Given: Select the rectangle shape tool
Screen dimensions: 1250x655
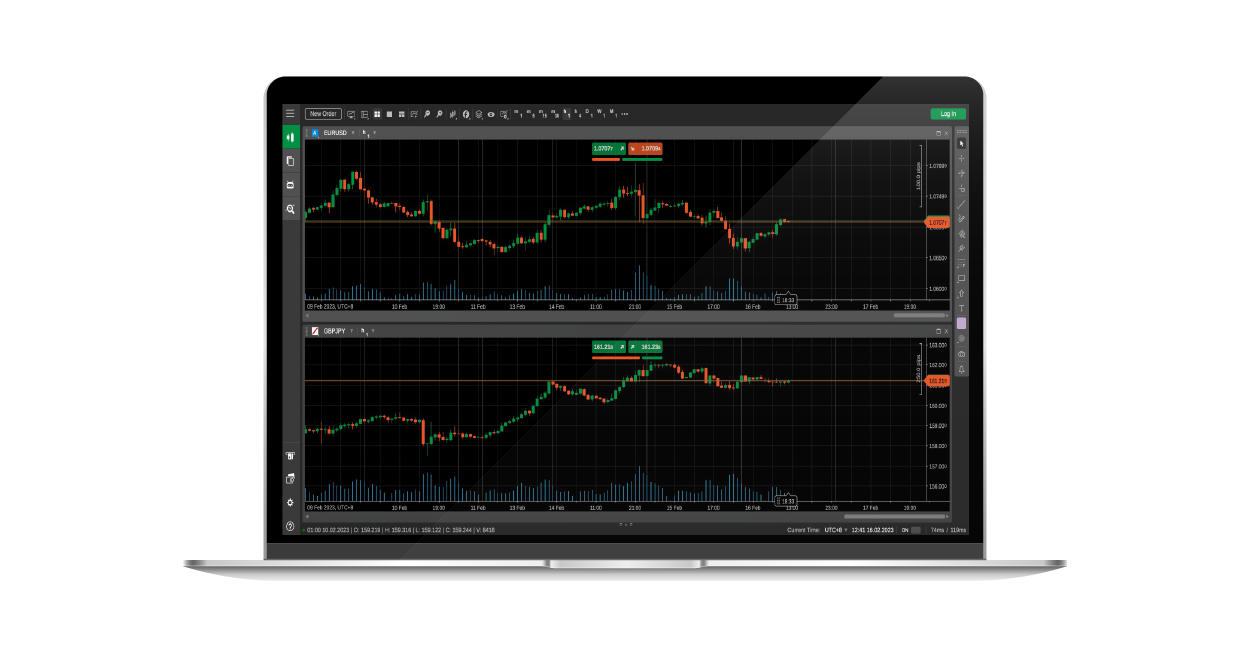Looking at the screenshot, I should pyautogui.click(x=962, y=278).
